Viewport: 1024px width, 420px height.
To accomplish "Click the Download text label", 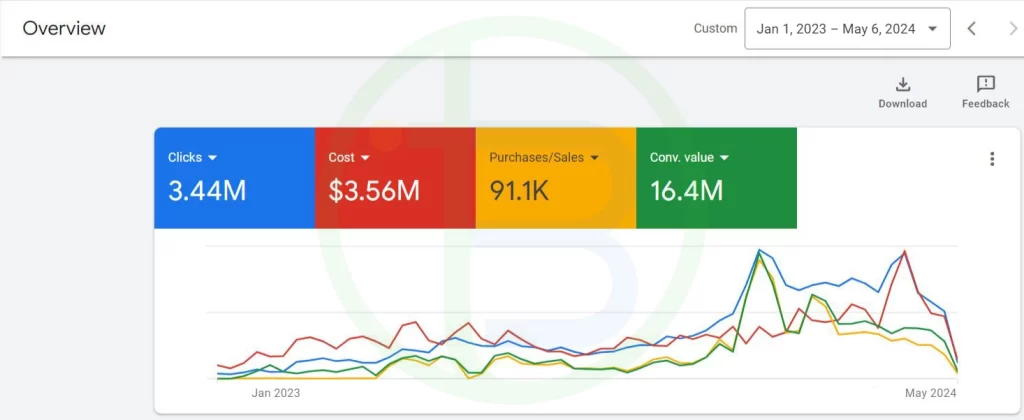I will click(902, 104).
